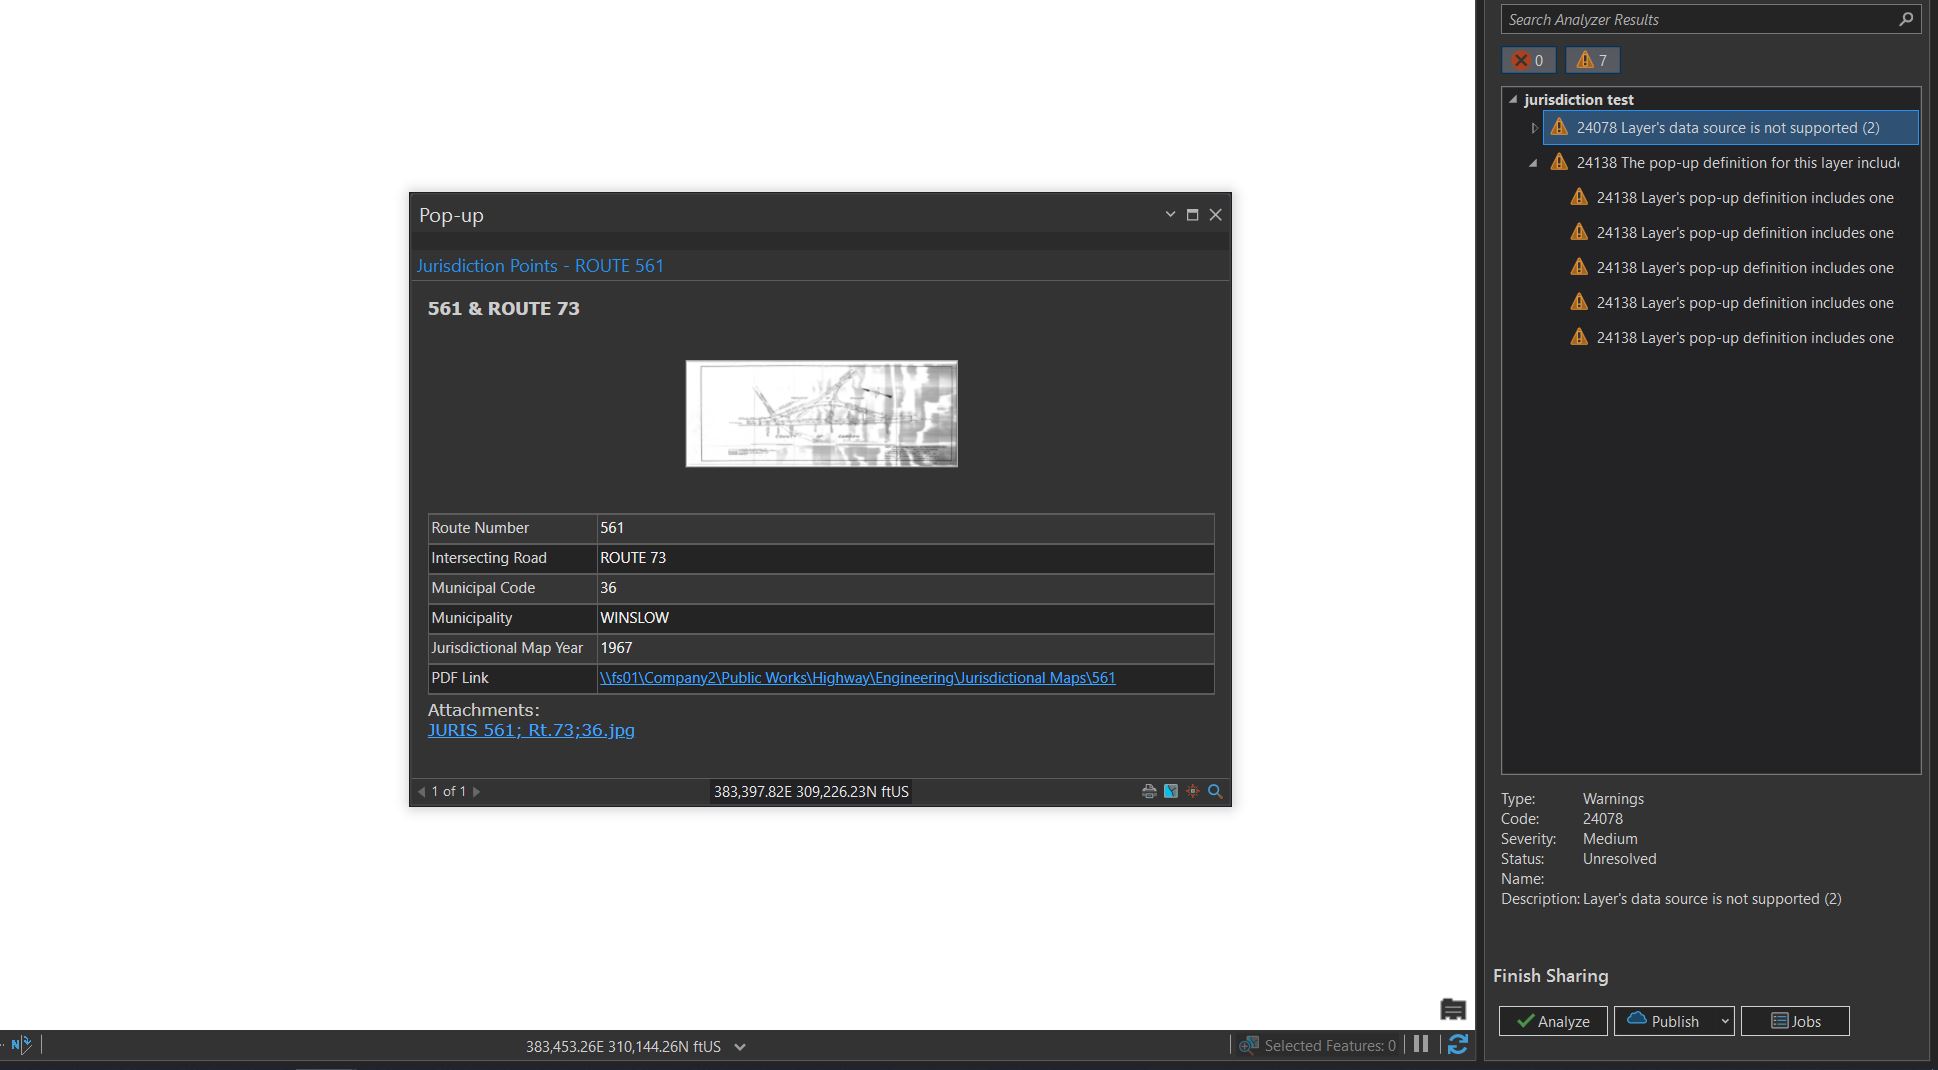Image resolution: width=1938 pixels, height=1070 pixels.
Task: Click the attachment image thumbnail in the pop-up
Action: 820,413
